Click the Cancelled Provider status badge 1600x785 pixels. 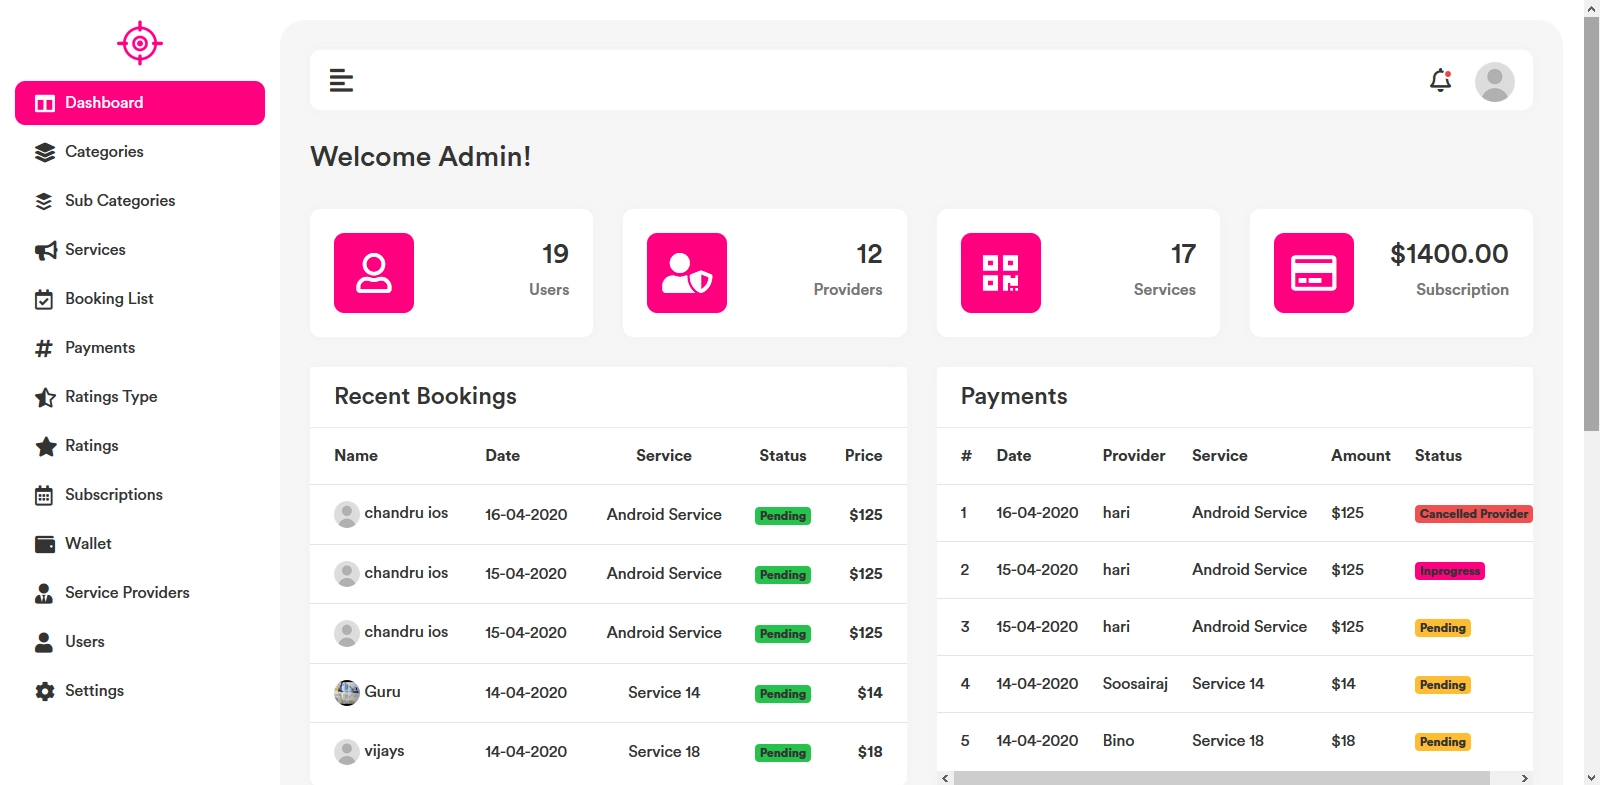pos(1473,514)
